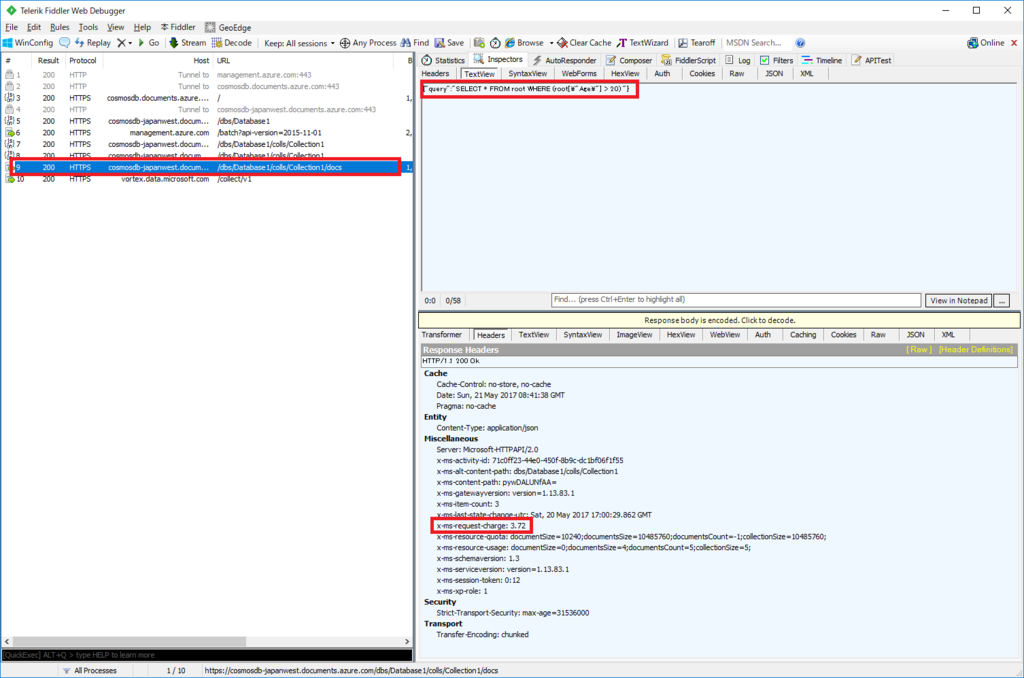Click the timer stopwatch toolbar icon

[495, 43]
